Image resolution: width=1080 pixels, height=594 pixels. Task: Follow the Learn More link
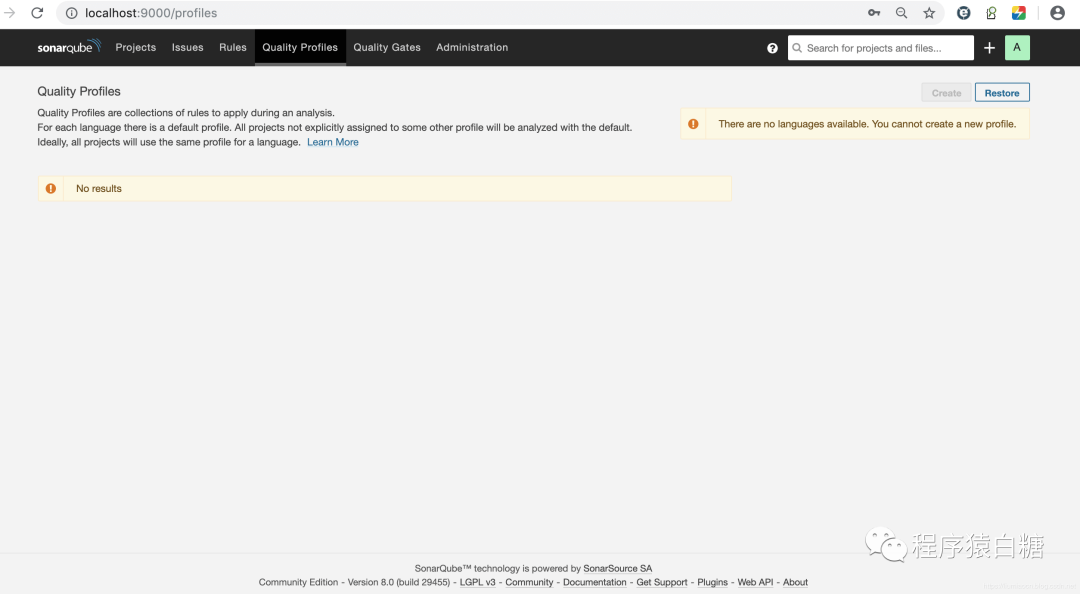[x=333, y=142]
